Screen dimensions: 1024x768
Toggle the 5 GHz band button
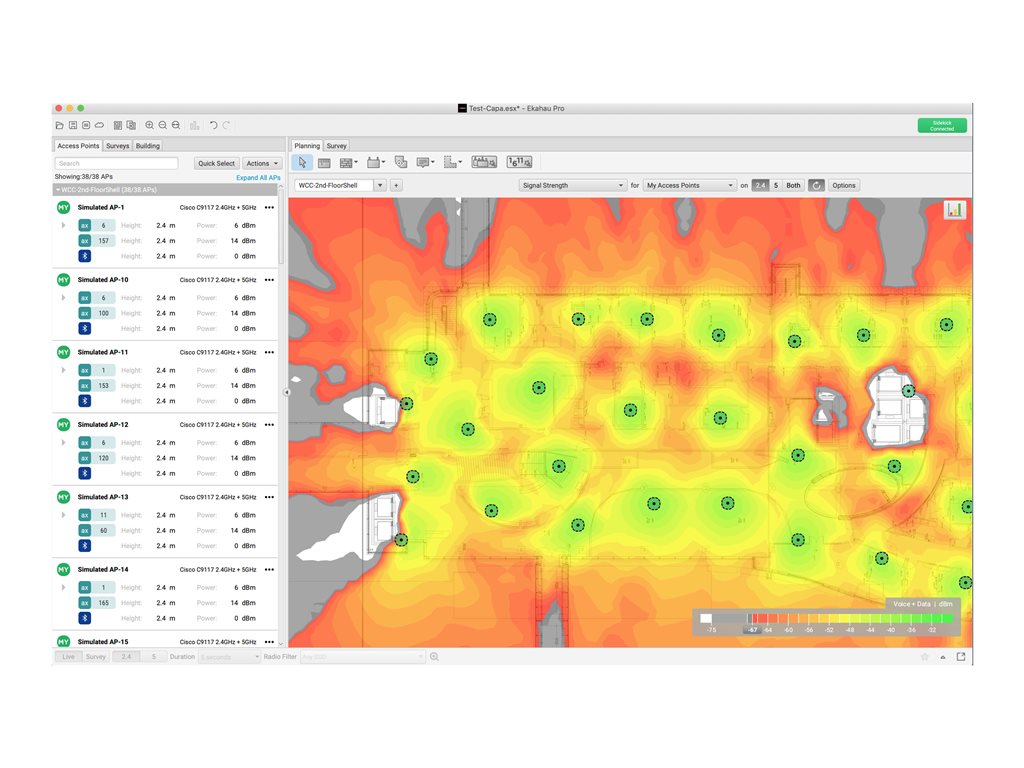click(x=775, y=185)
